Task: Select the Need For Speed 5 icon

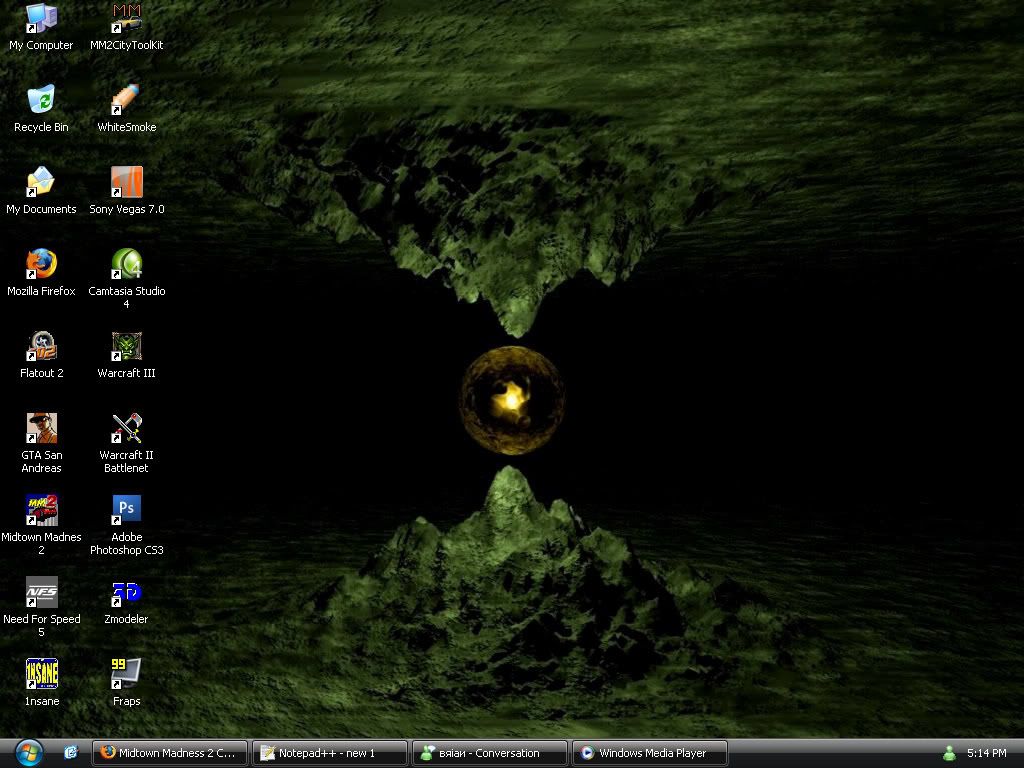Action: coord(41,592)
